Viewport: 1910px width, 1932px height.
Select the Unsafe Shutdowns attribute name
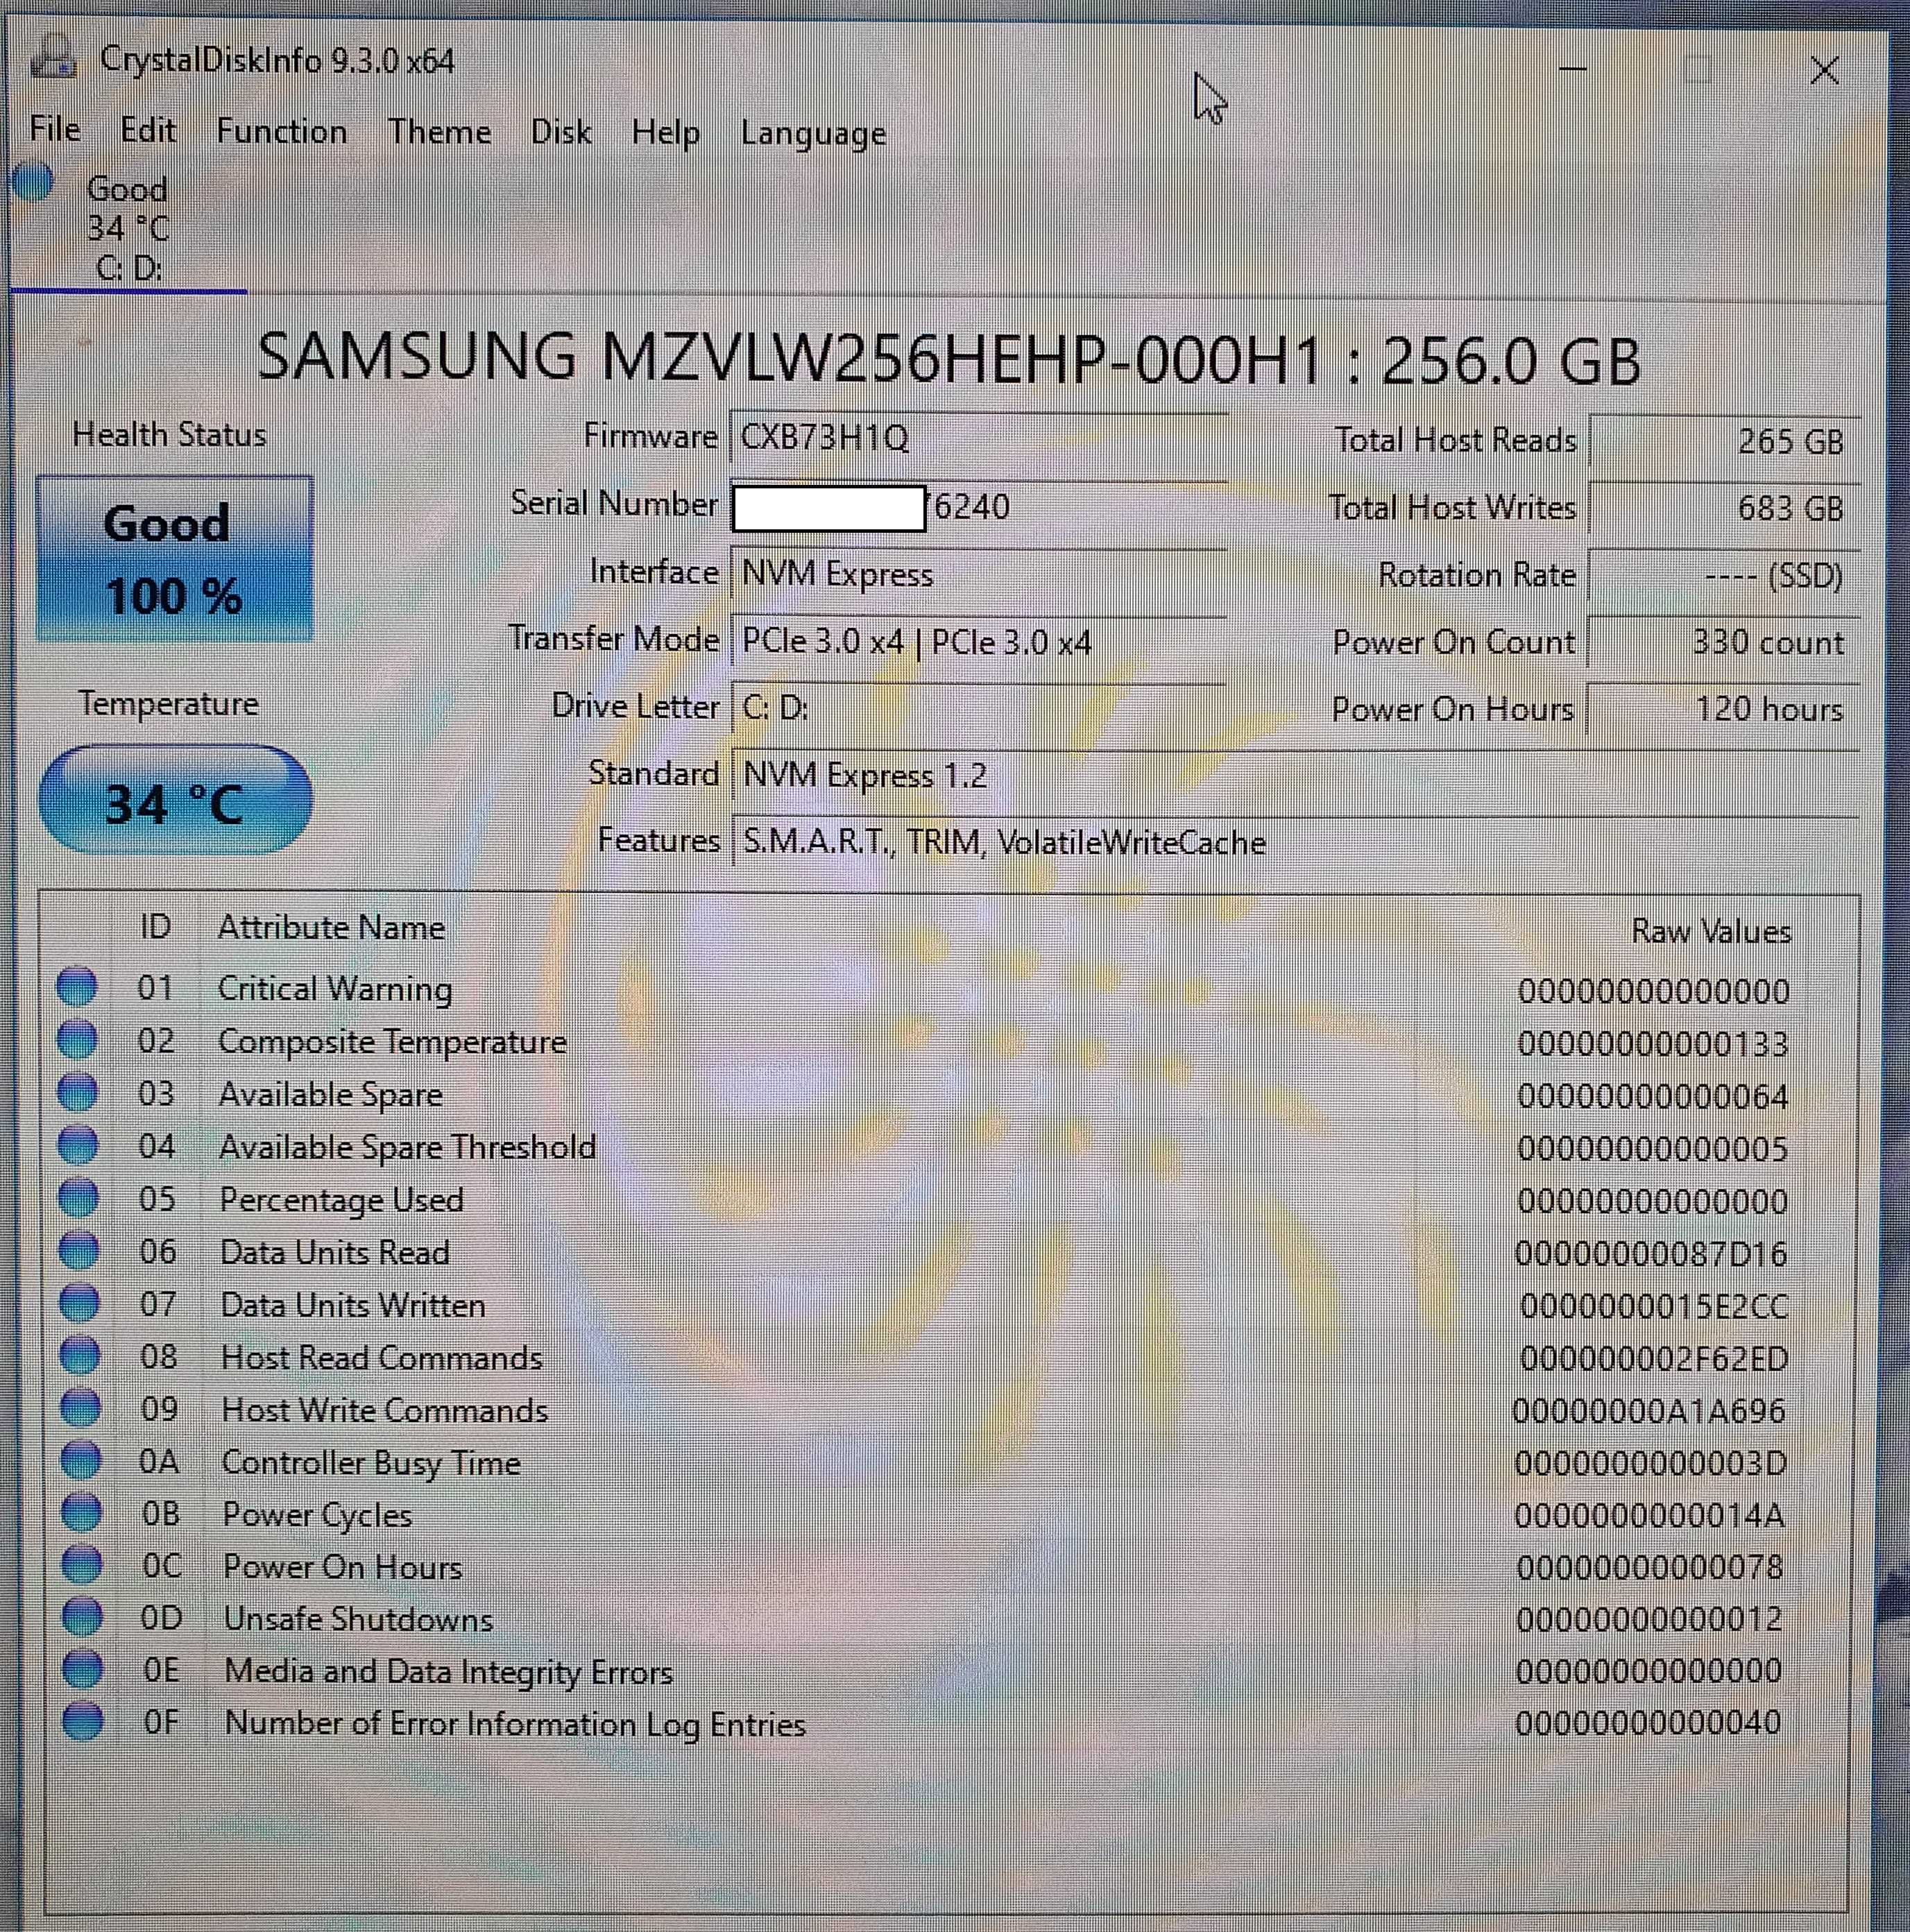(x=358, y=1619)
